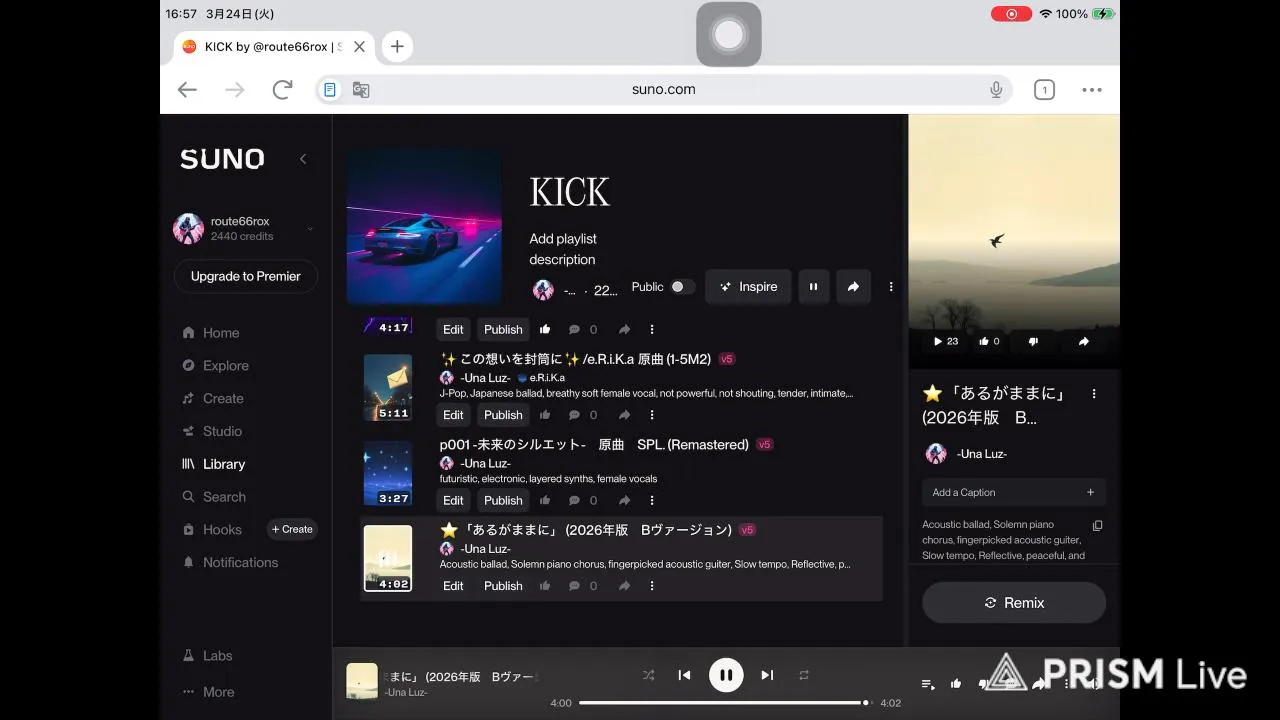
Task: Open more options for あるがままに row
Action: click(652, 586)
